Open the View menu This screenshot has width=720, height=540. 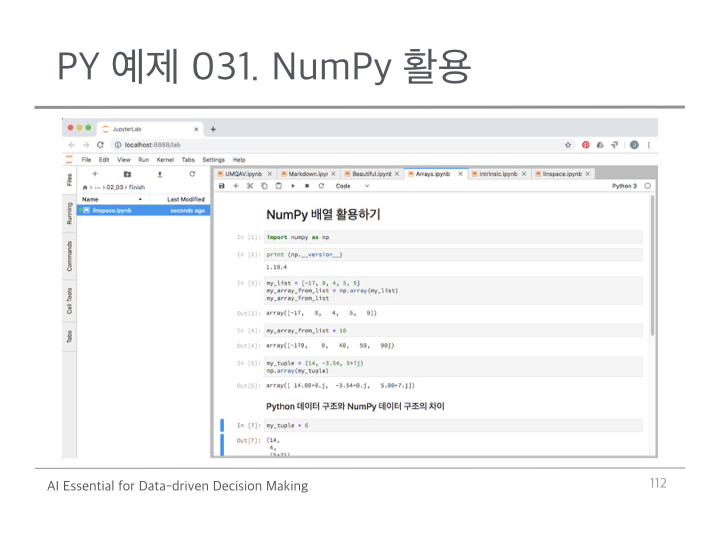(x=124, y=160)
